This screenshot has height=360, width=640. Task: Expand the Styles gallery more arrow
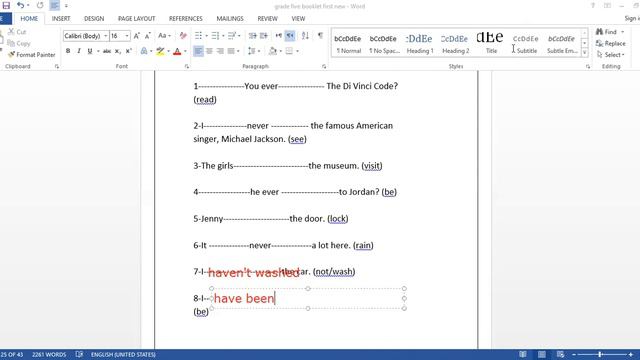[584, 53]
